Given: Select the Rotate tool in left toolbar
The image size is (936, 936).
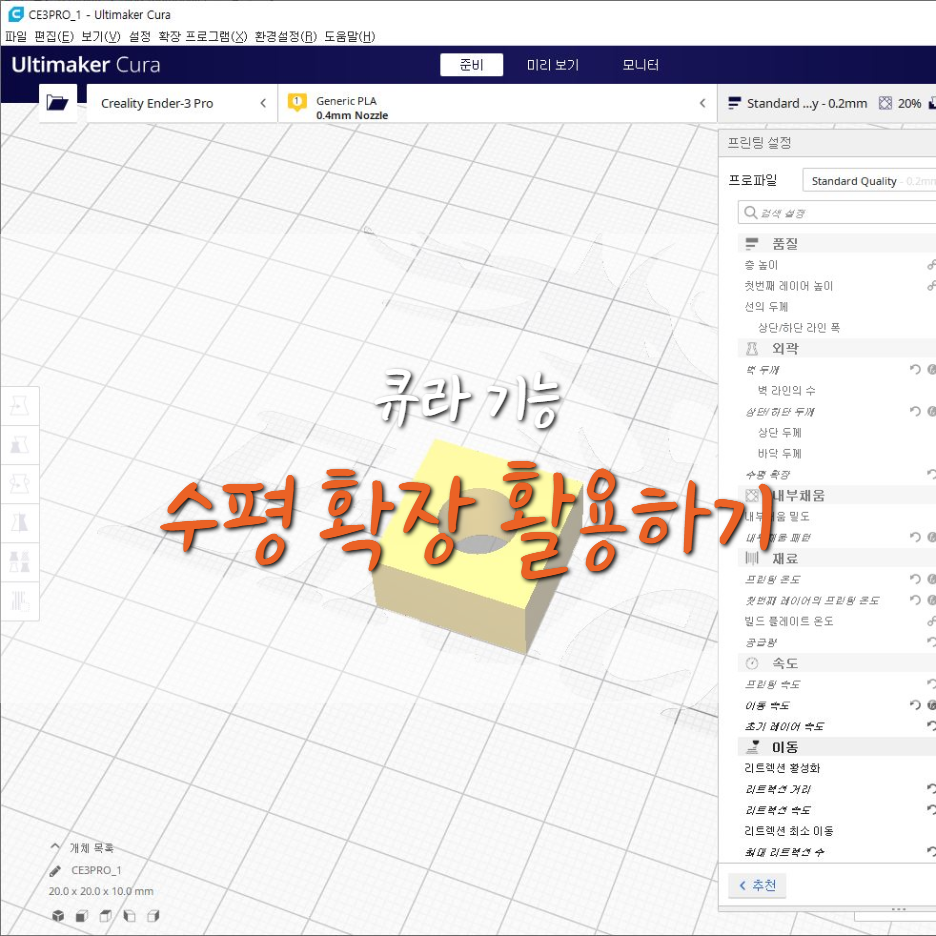Looking at the screenshot, I should point(20,484).
